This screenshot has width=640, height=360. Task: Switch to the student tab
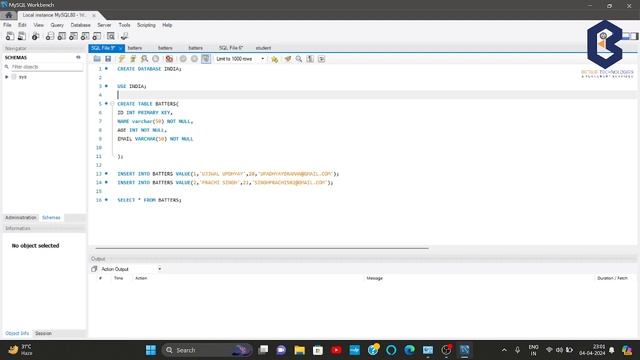point(263,48)
